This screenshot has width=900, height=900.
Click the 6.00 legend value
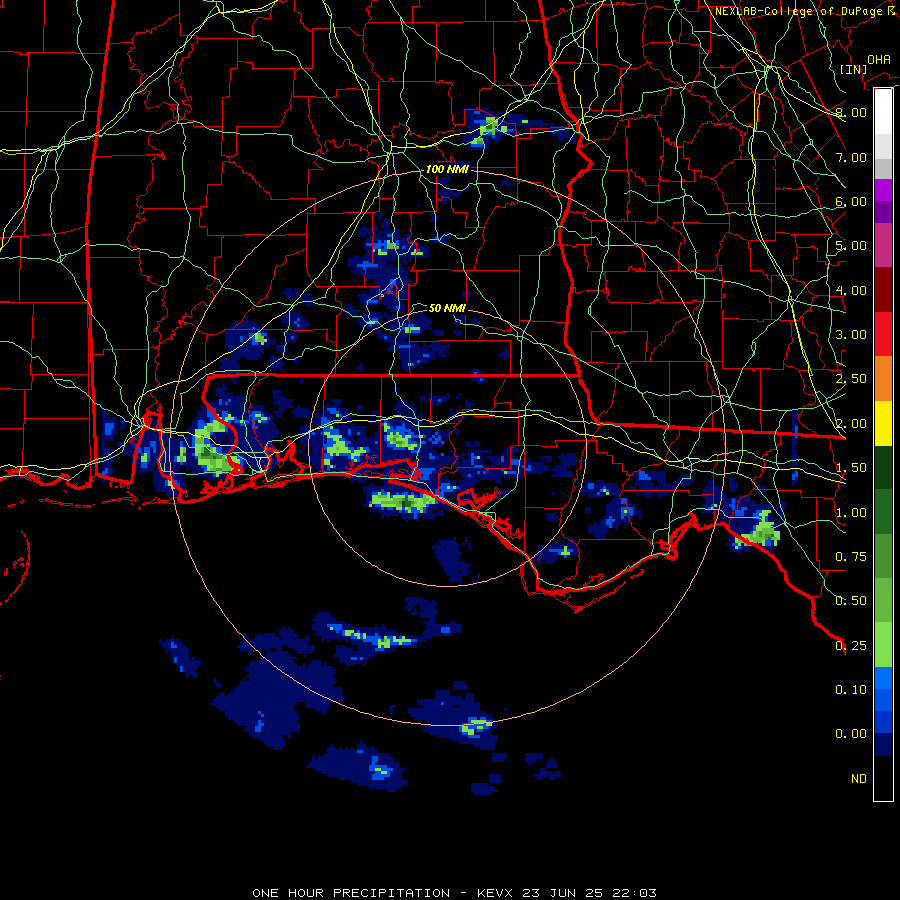coord(851,201)
